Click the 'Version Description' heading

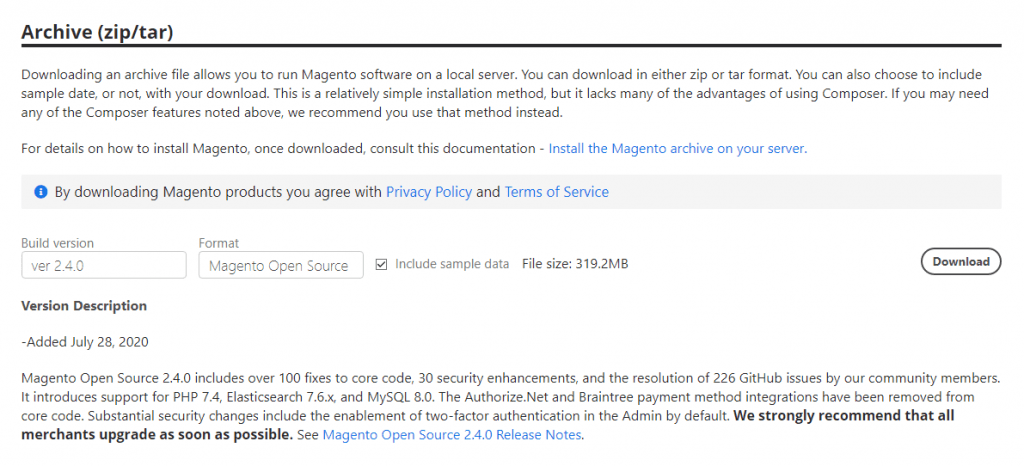click(x=84, y=305)
